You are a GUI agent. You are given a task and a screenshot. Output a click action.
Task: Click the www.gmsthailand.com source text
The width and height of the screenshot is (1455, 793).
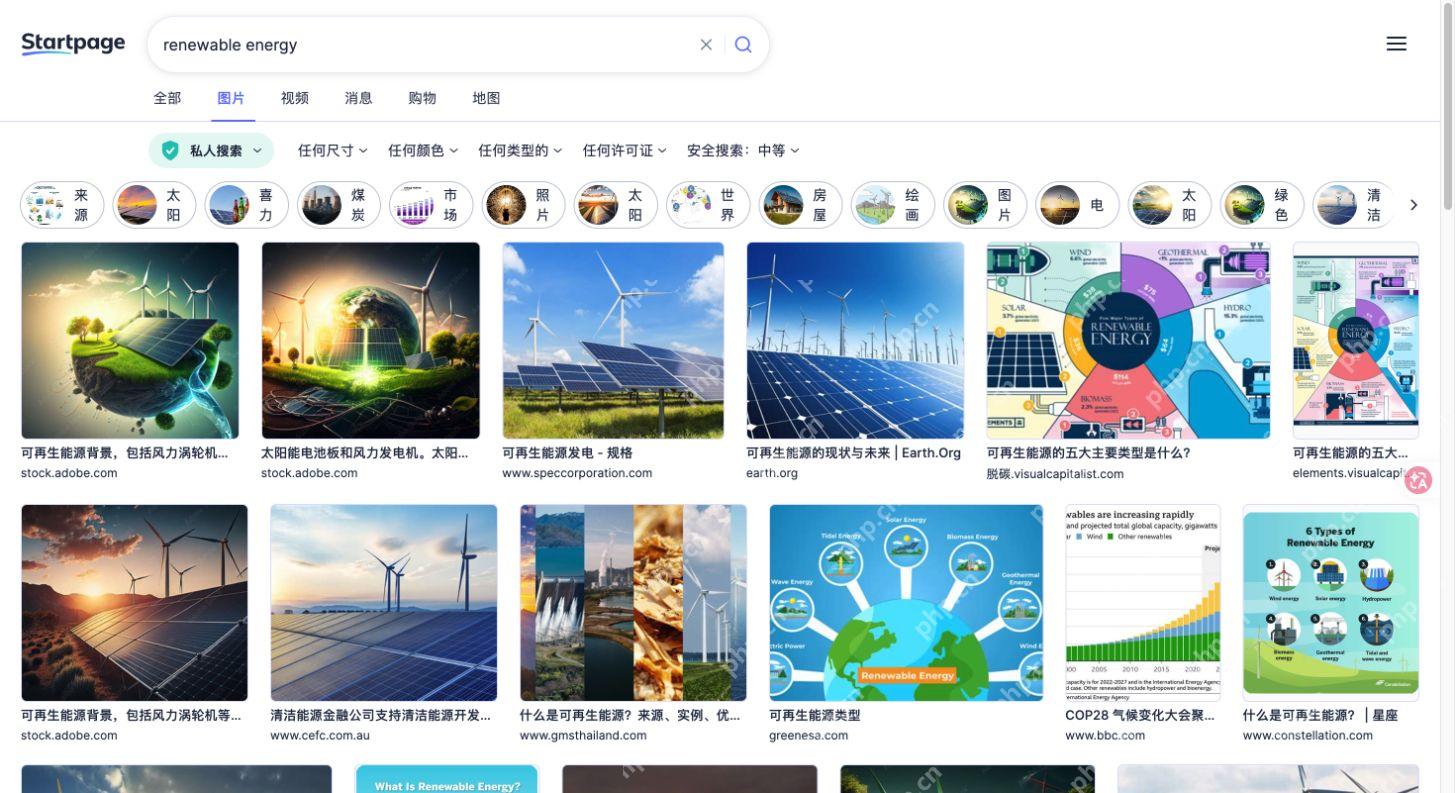click(x=583, y=735)
